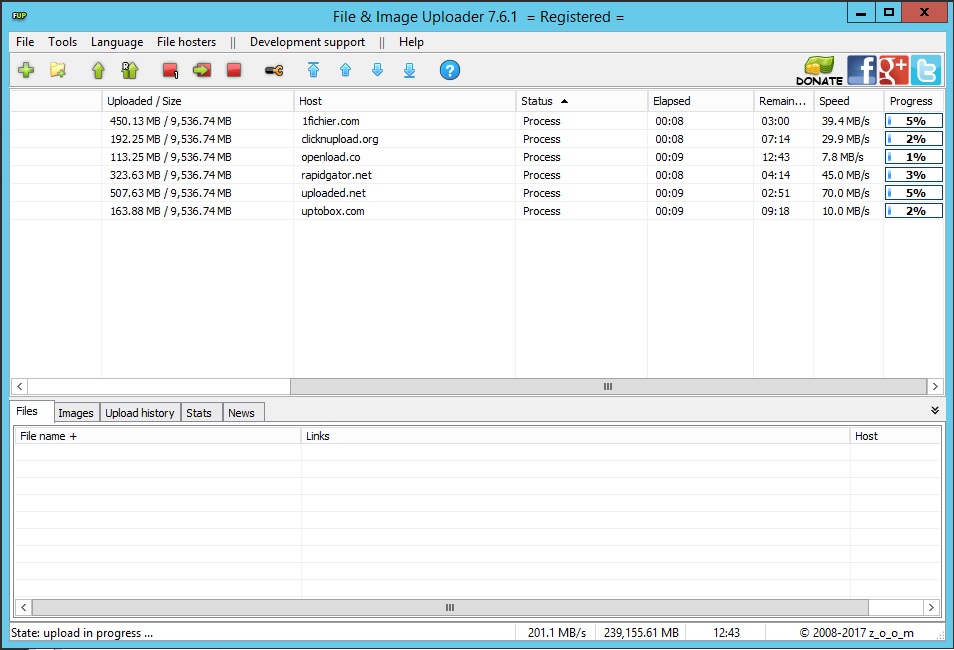Click the upload list scroll right arrow
The height and width of the screenshot is (650, 954).
(935, 386)
